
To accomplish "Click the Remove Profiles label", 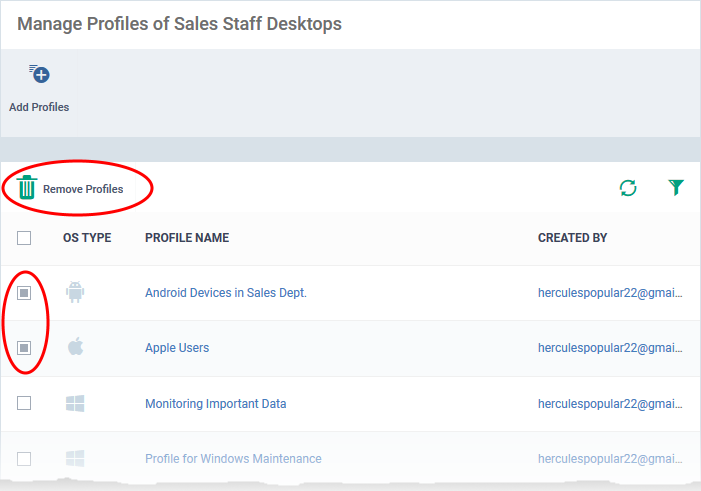I will tap(83, 189).
